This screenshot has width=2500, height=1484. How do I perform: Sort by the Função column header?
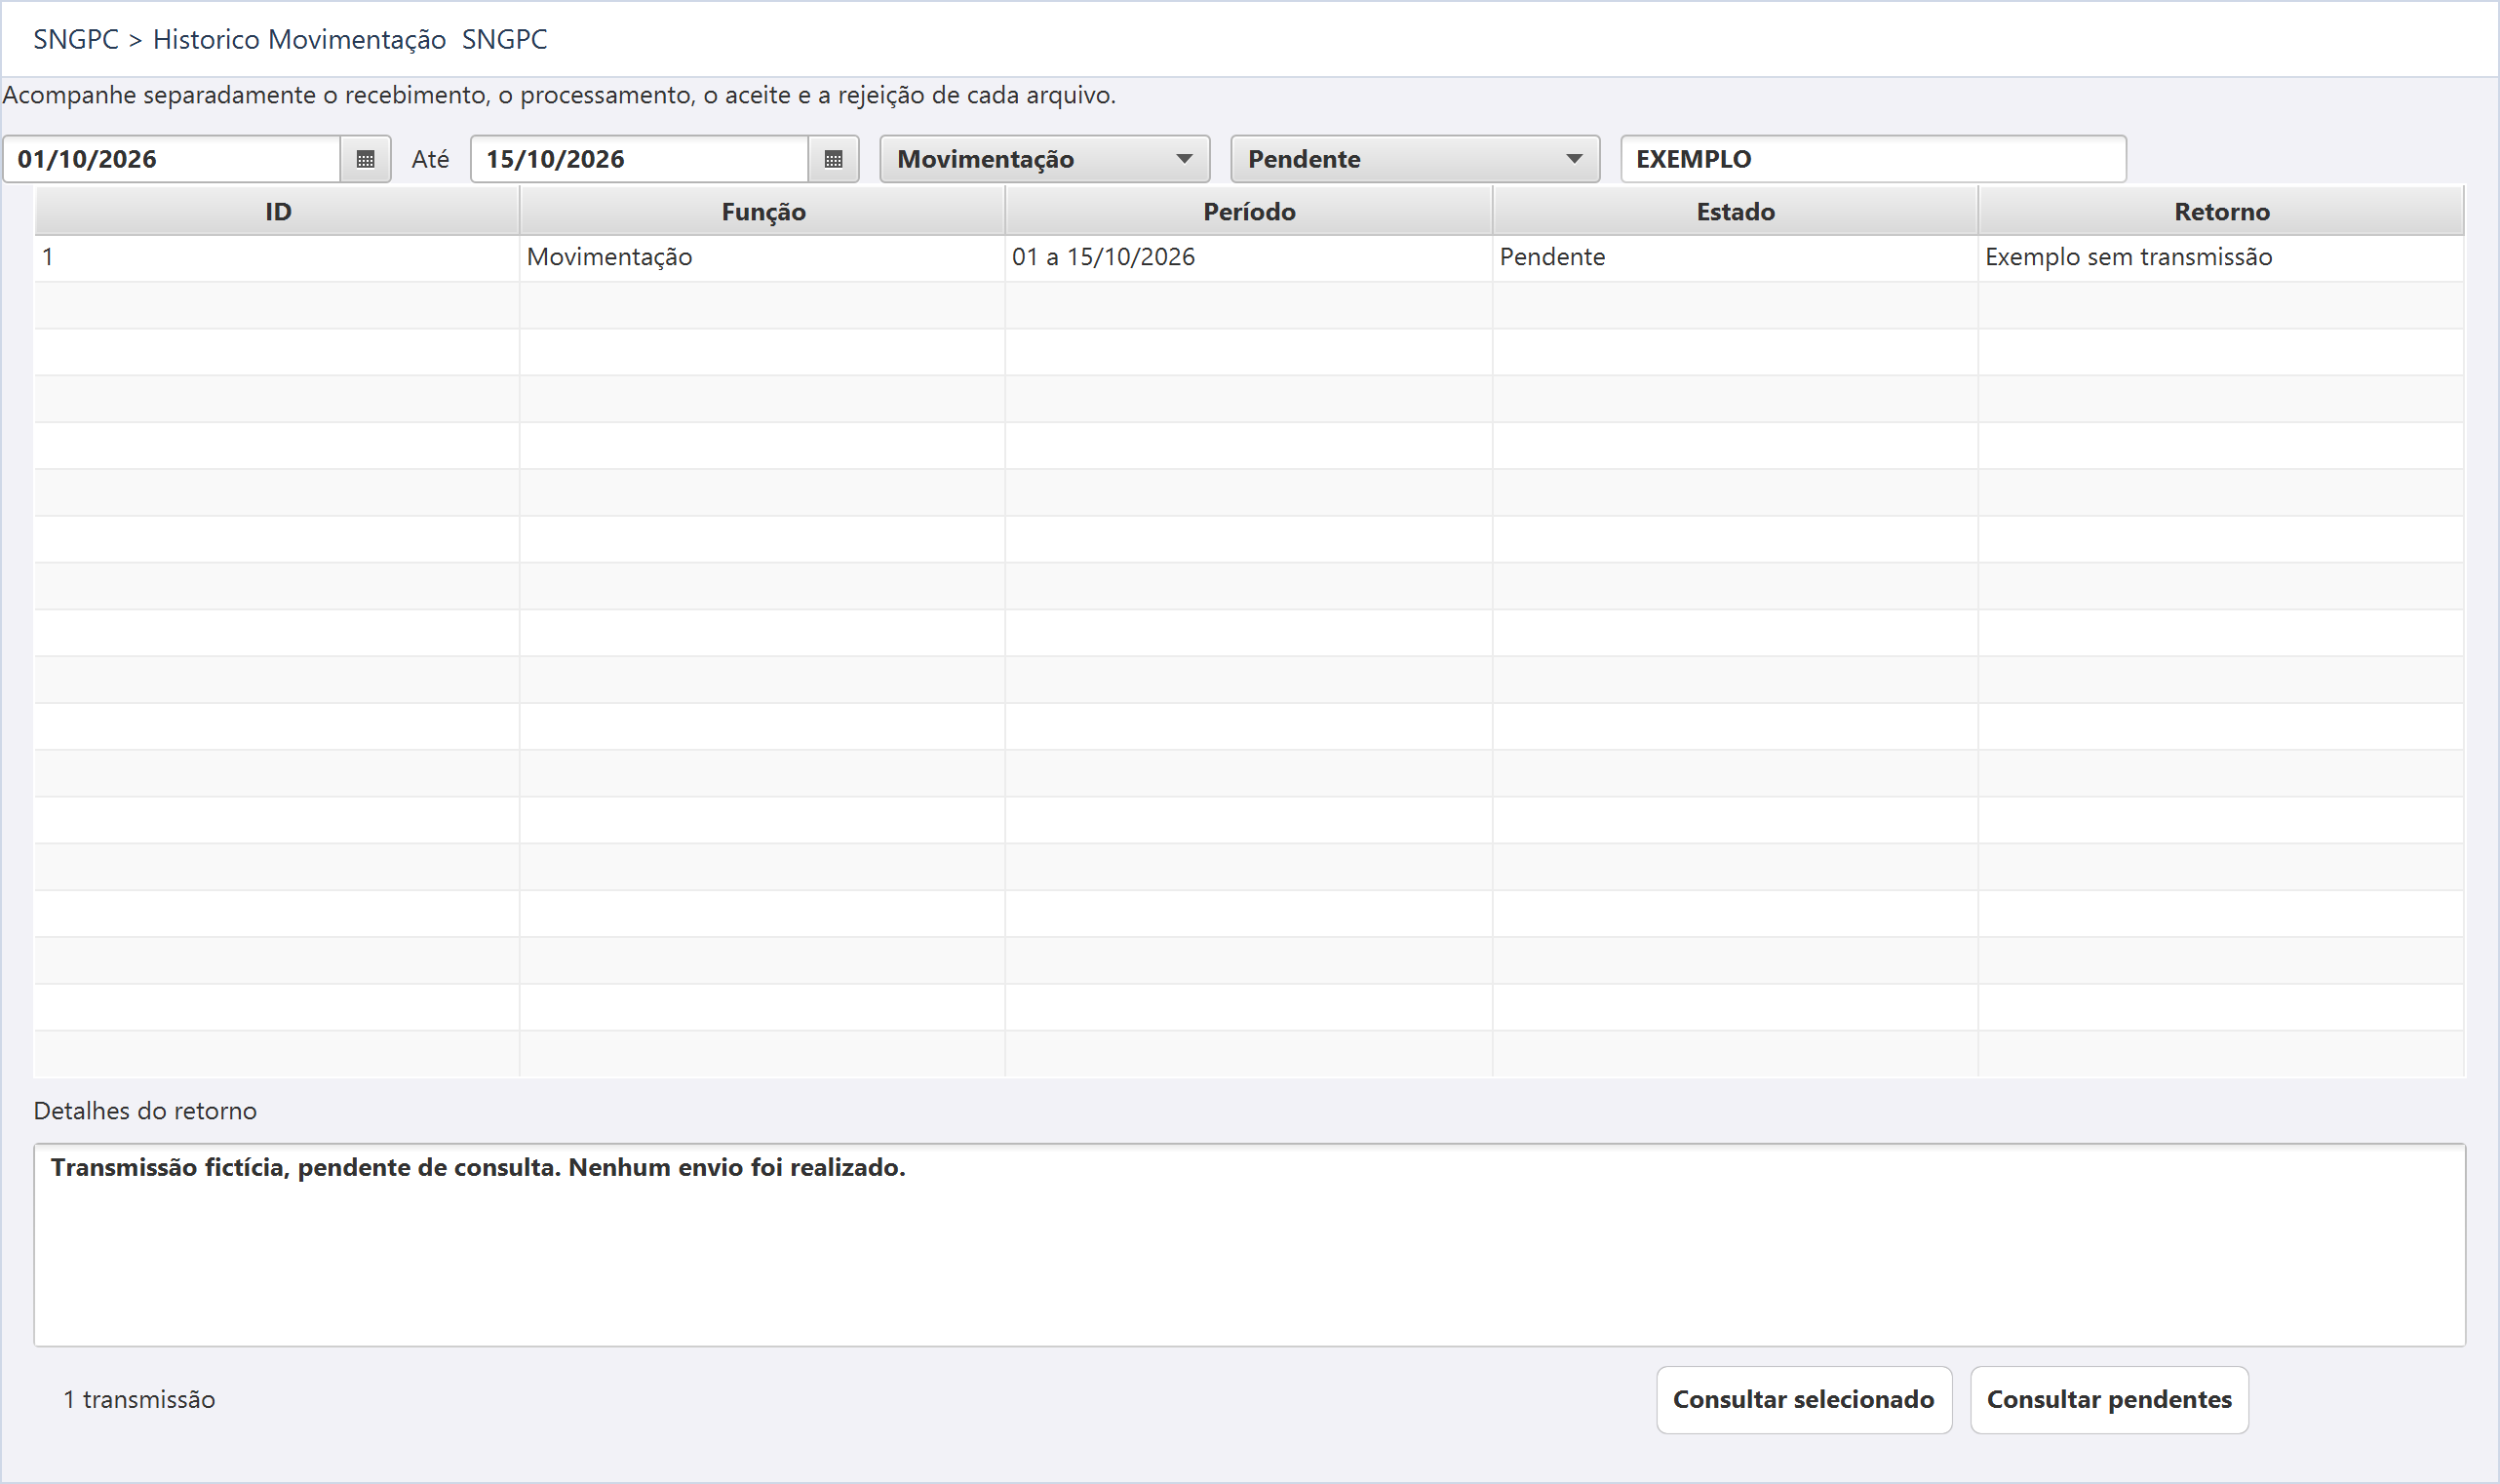[x=763, y=211]
